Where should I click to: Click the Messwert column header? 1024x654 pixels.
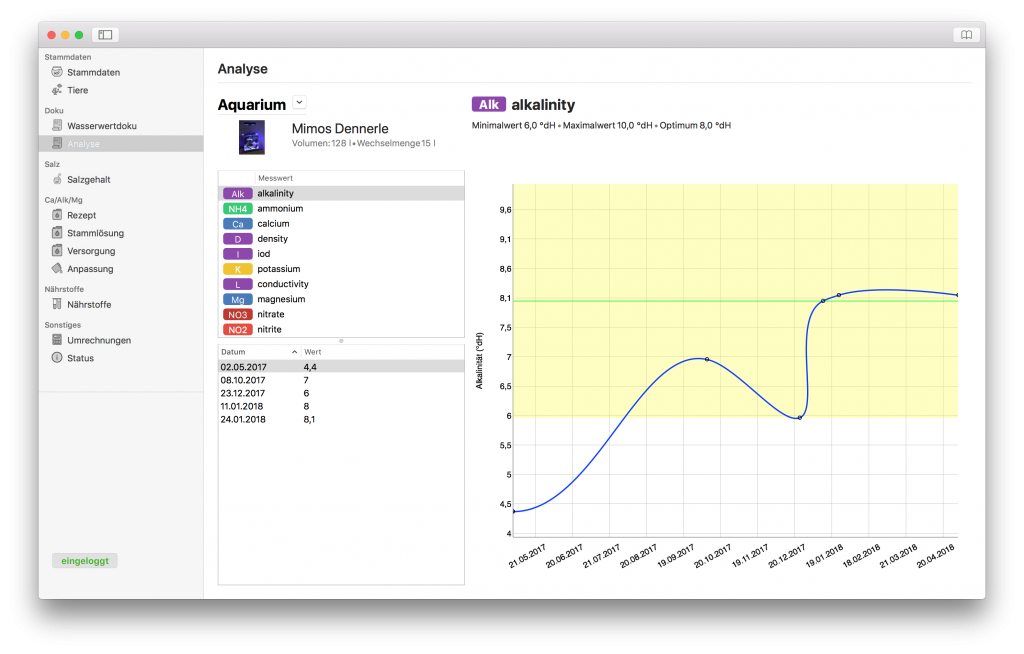[x=359, y=178]
